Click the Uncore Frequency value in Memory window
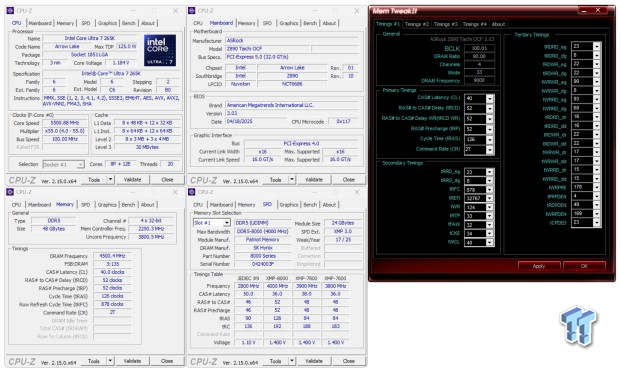Screen dimensions: 620x370 [151, 237]
